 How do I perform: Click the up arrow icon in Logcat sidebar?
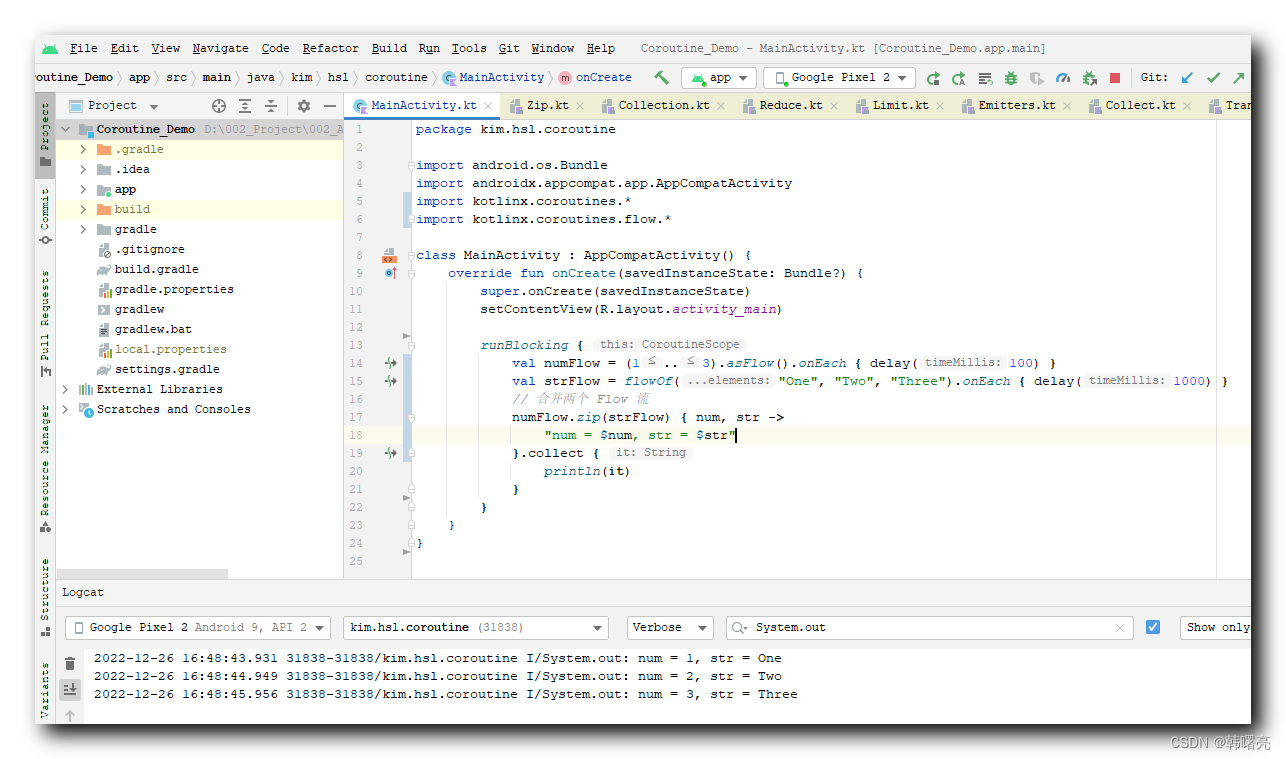click(70, 715)
